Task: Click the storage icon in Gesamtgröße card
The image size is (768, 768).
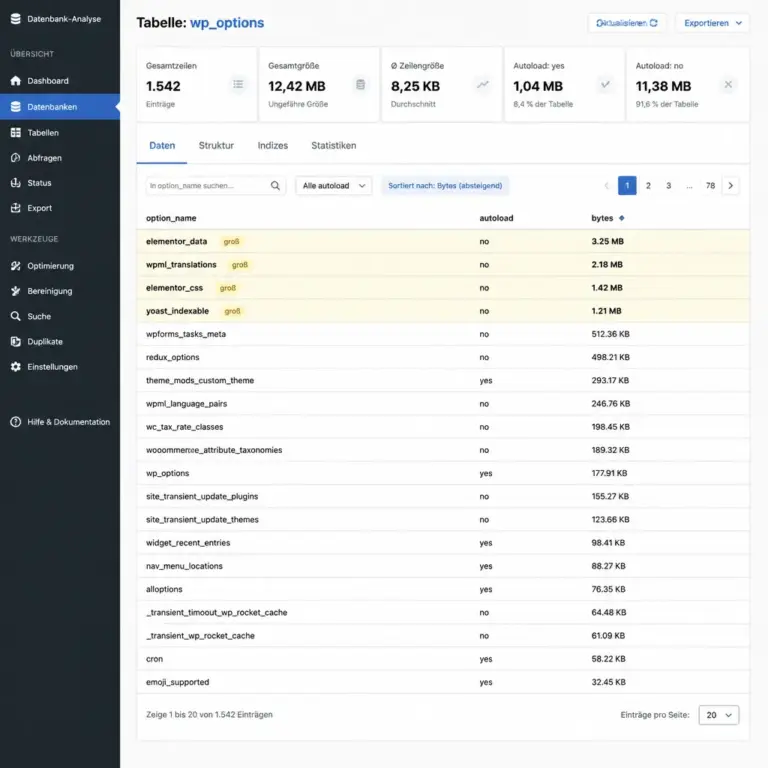Action: 360,84
